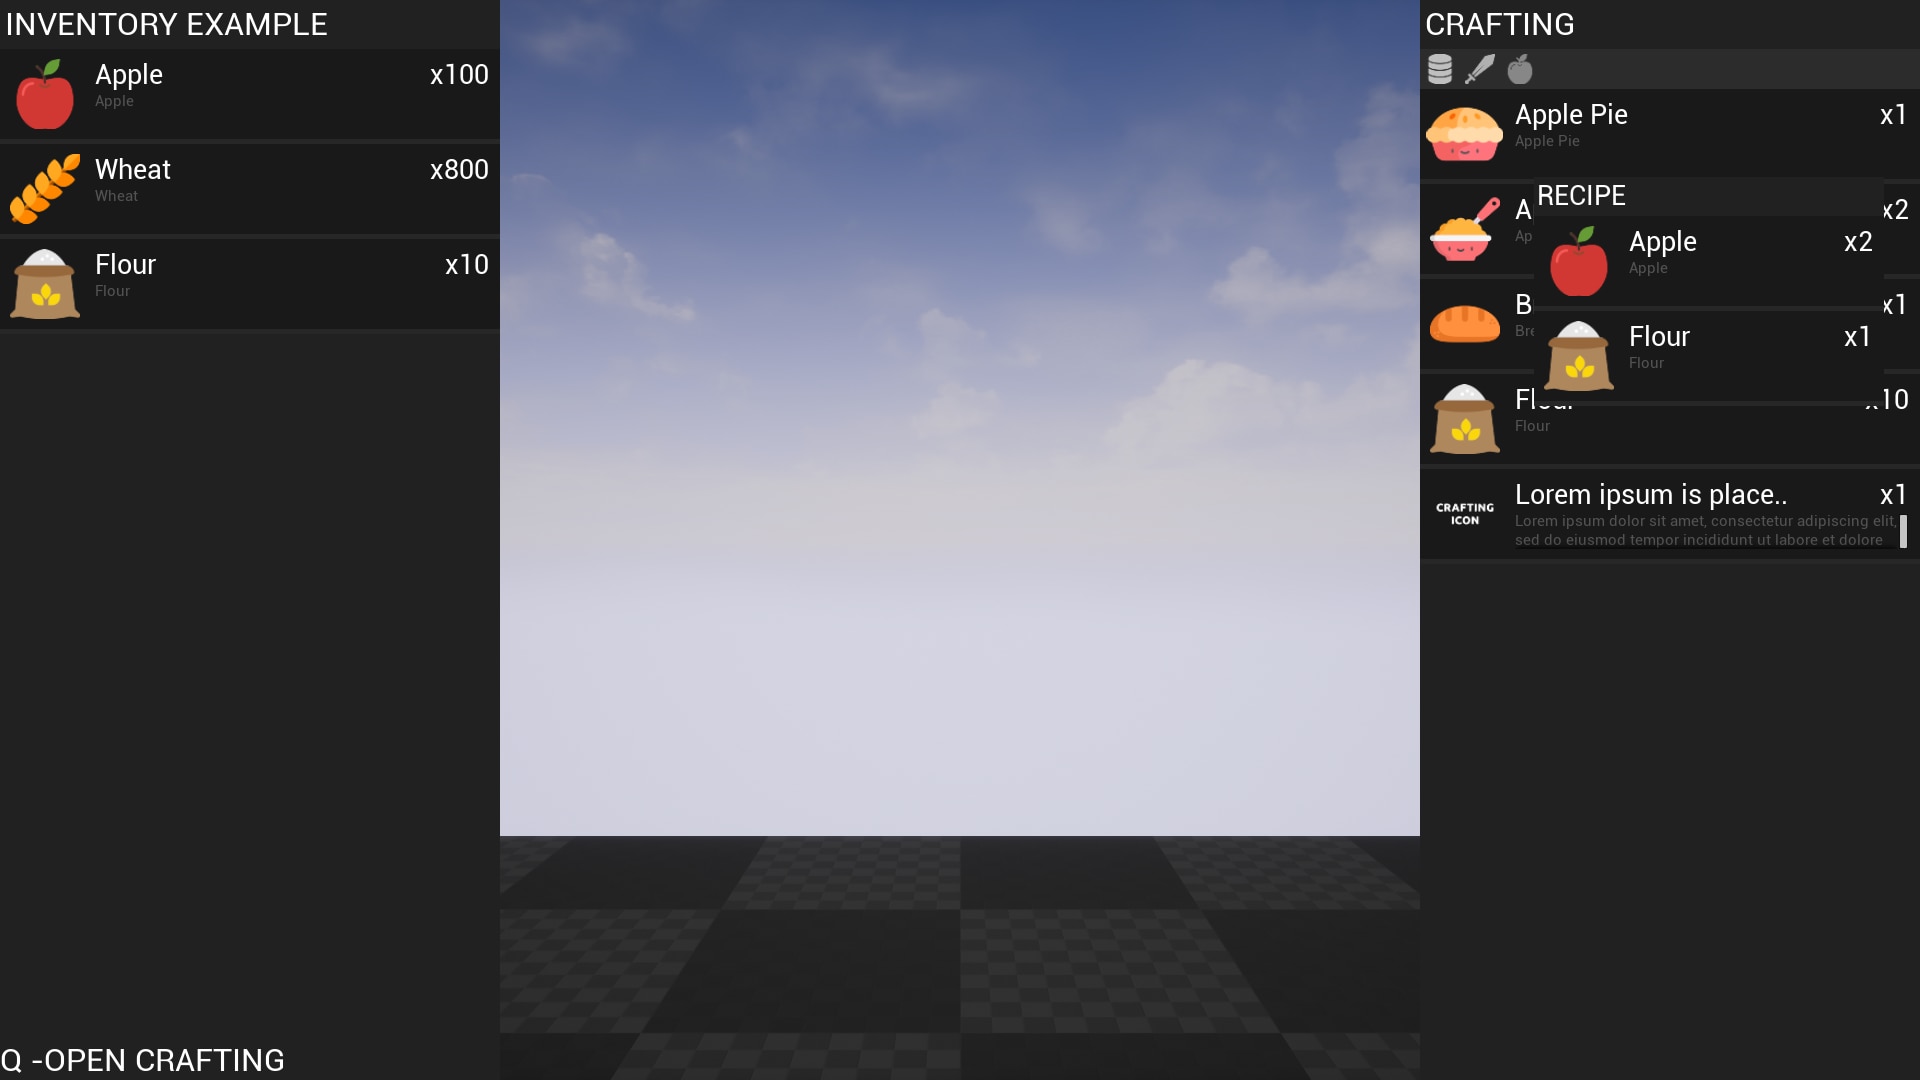
Task: Scroll down the crafting recipes list
Action: click(1911, 541)
